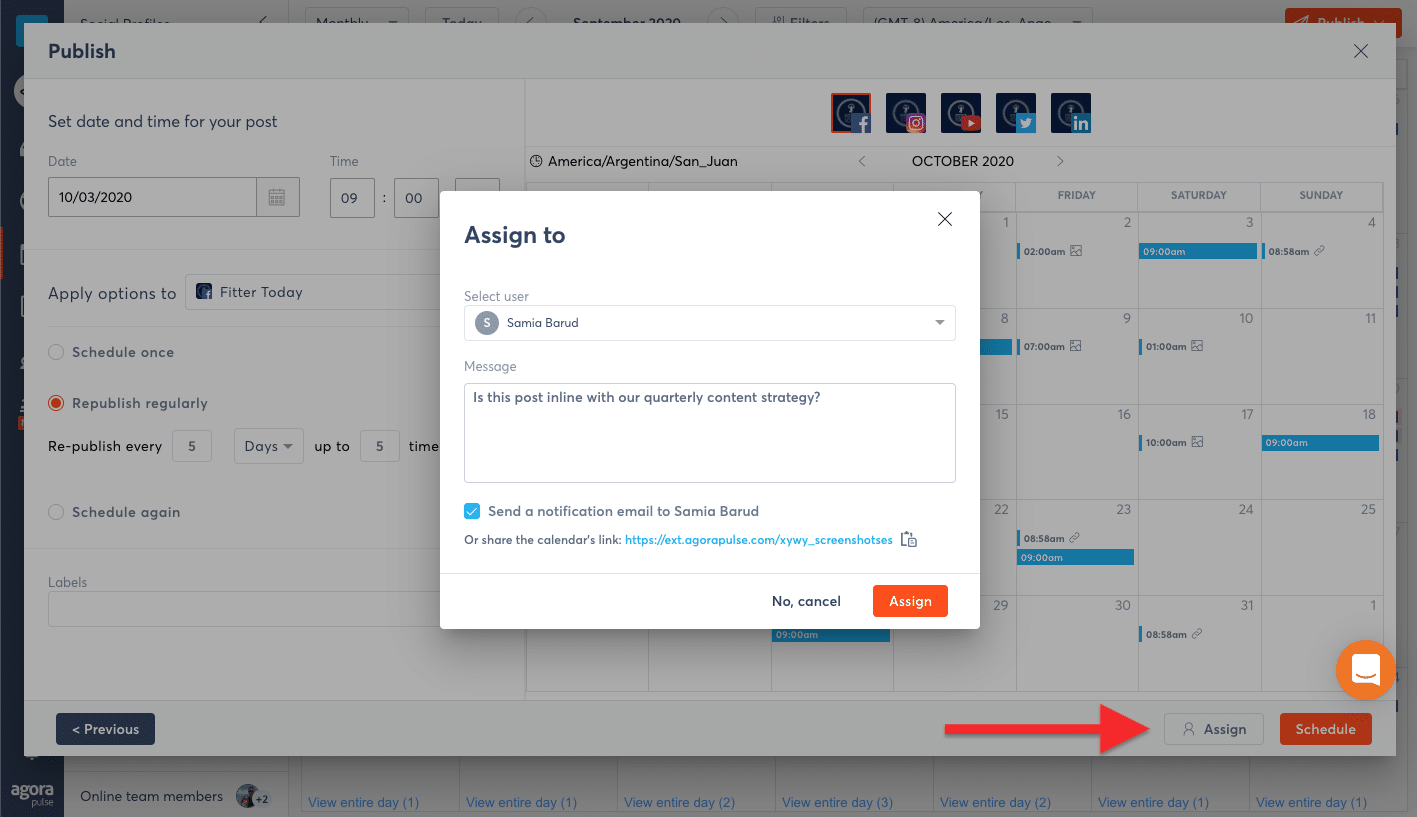Open the orange chat support widget
Screen dimensions: 1417x817
pyautogui.click(x=1365, y=669)
